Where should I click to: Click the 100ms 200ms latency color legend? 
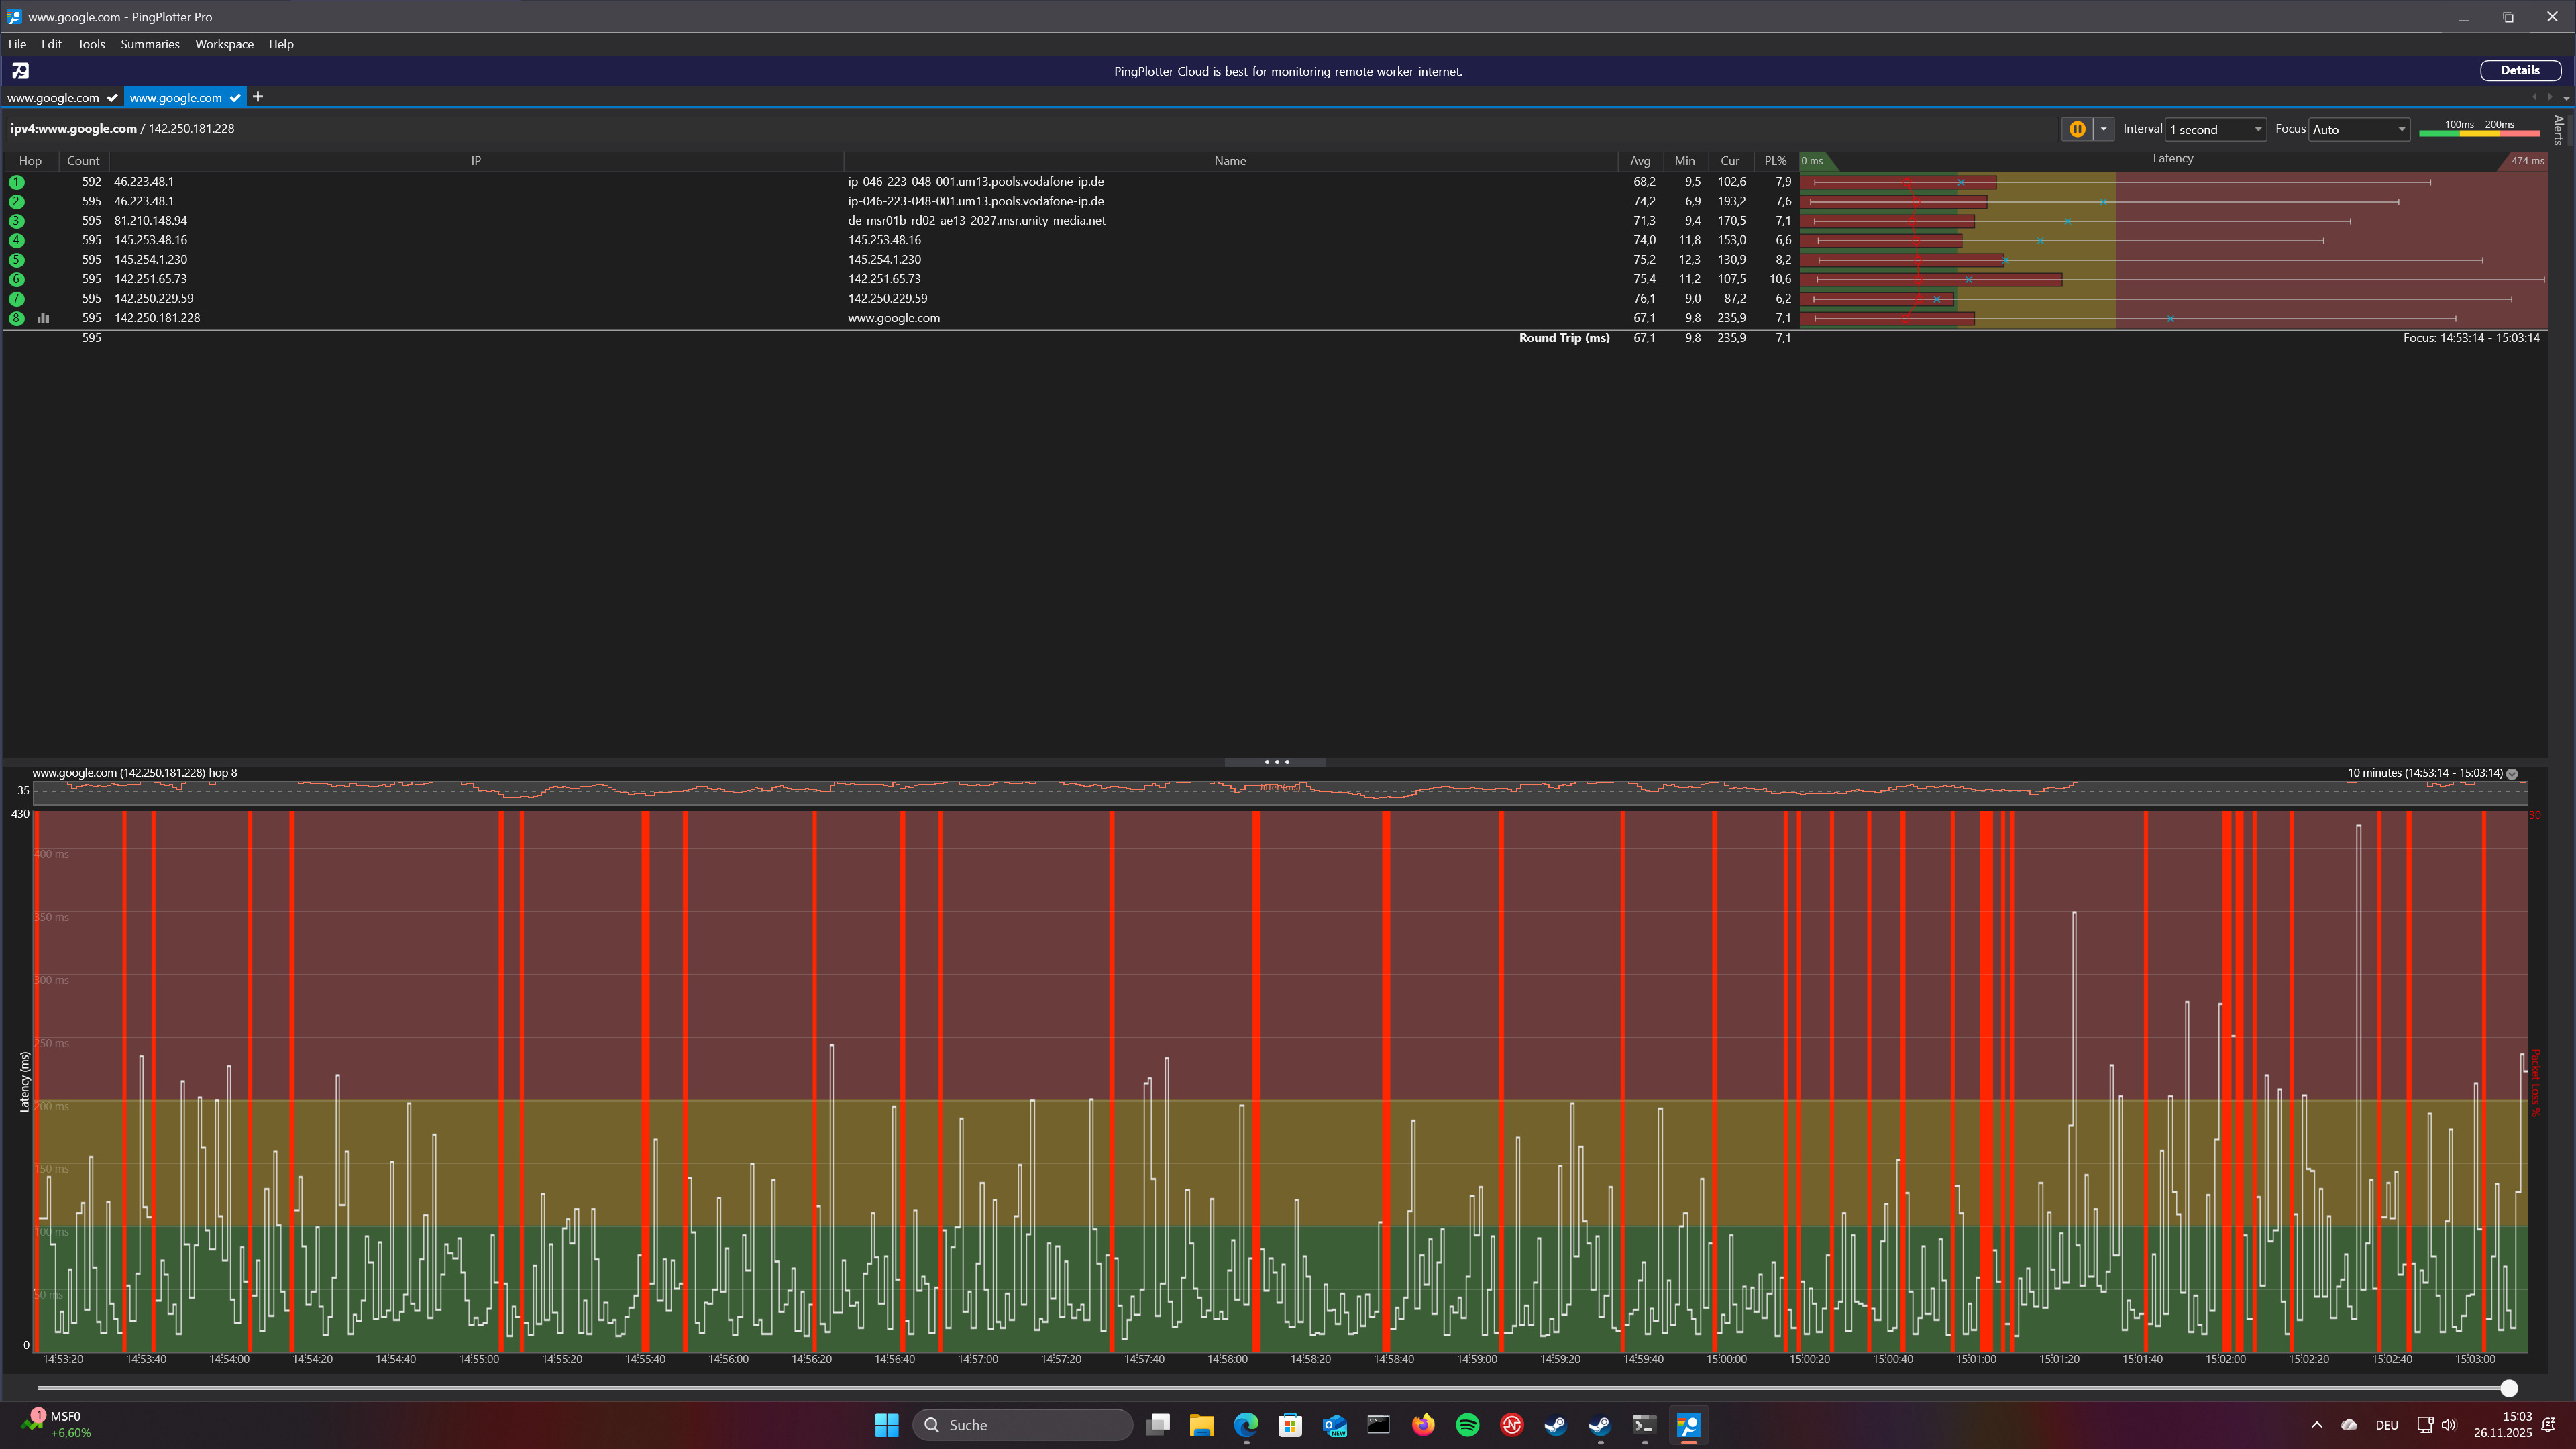pos(2479,129)
